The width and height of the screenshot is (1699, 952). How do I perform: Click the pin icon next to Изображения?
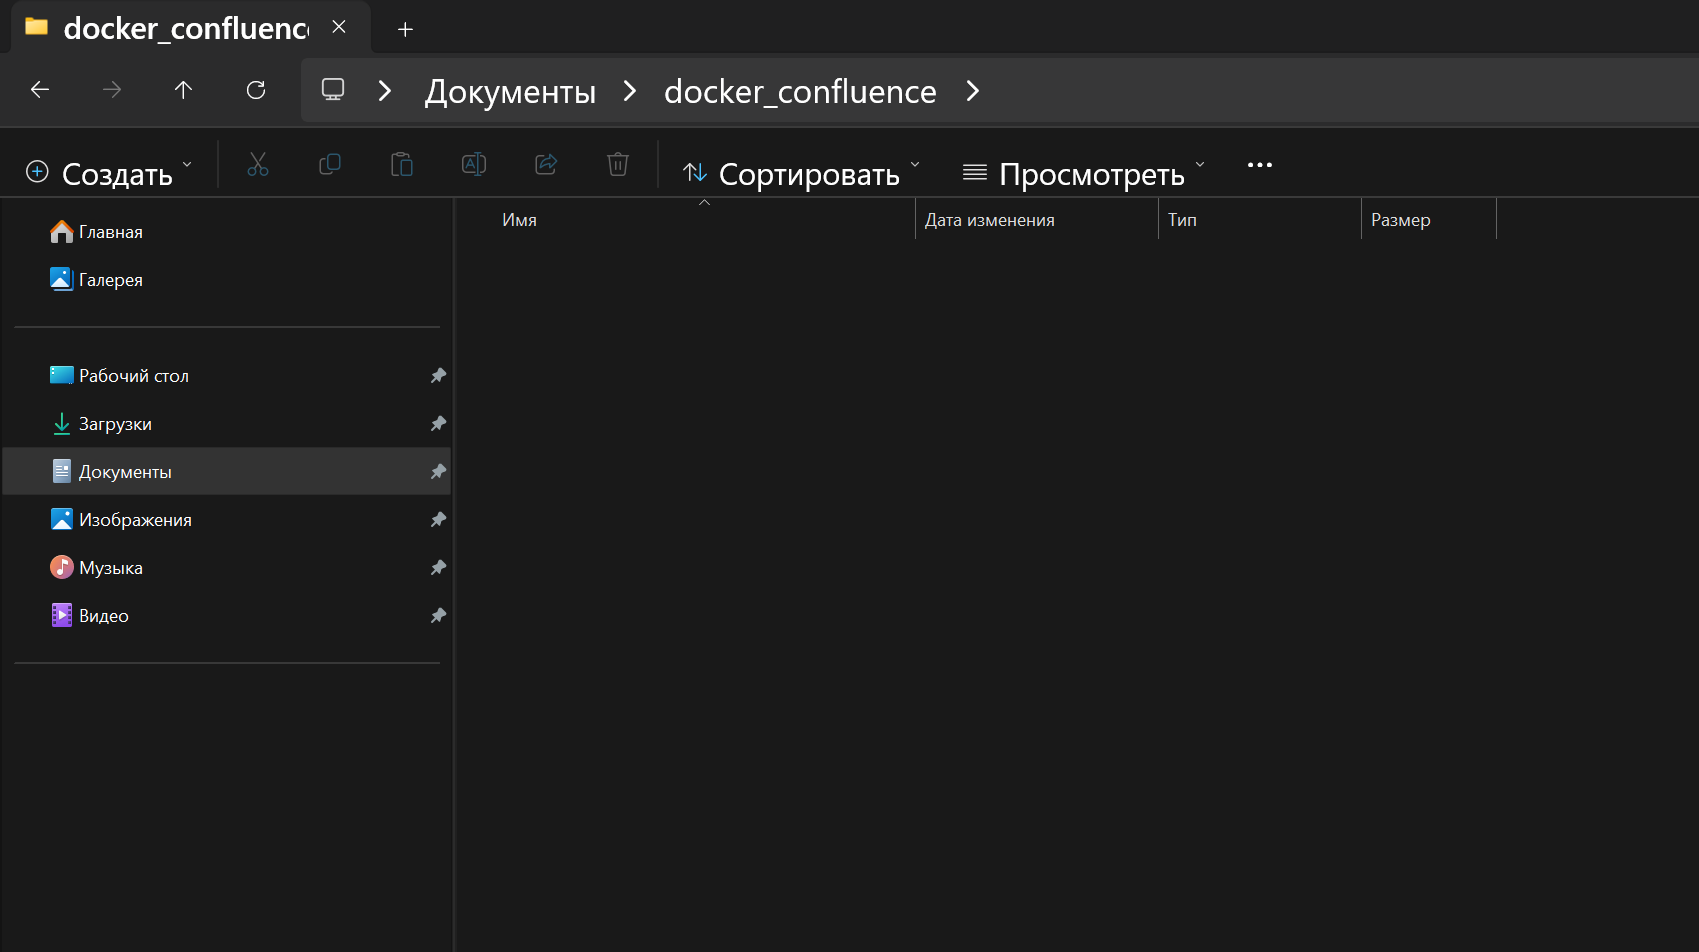(x=438, y=520)
